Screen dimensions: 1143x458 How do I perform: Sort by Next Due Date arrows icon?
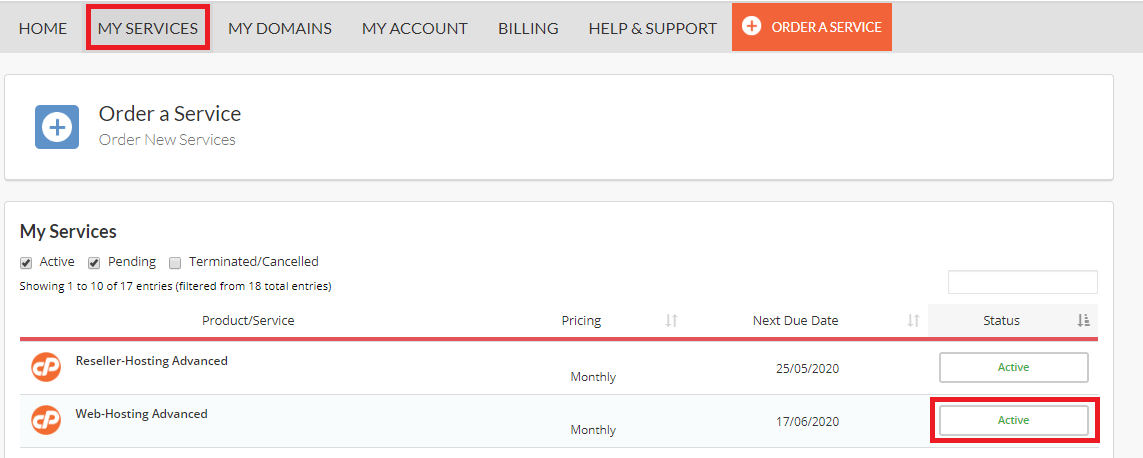(913, 320)
